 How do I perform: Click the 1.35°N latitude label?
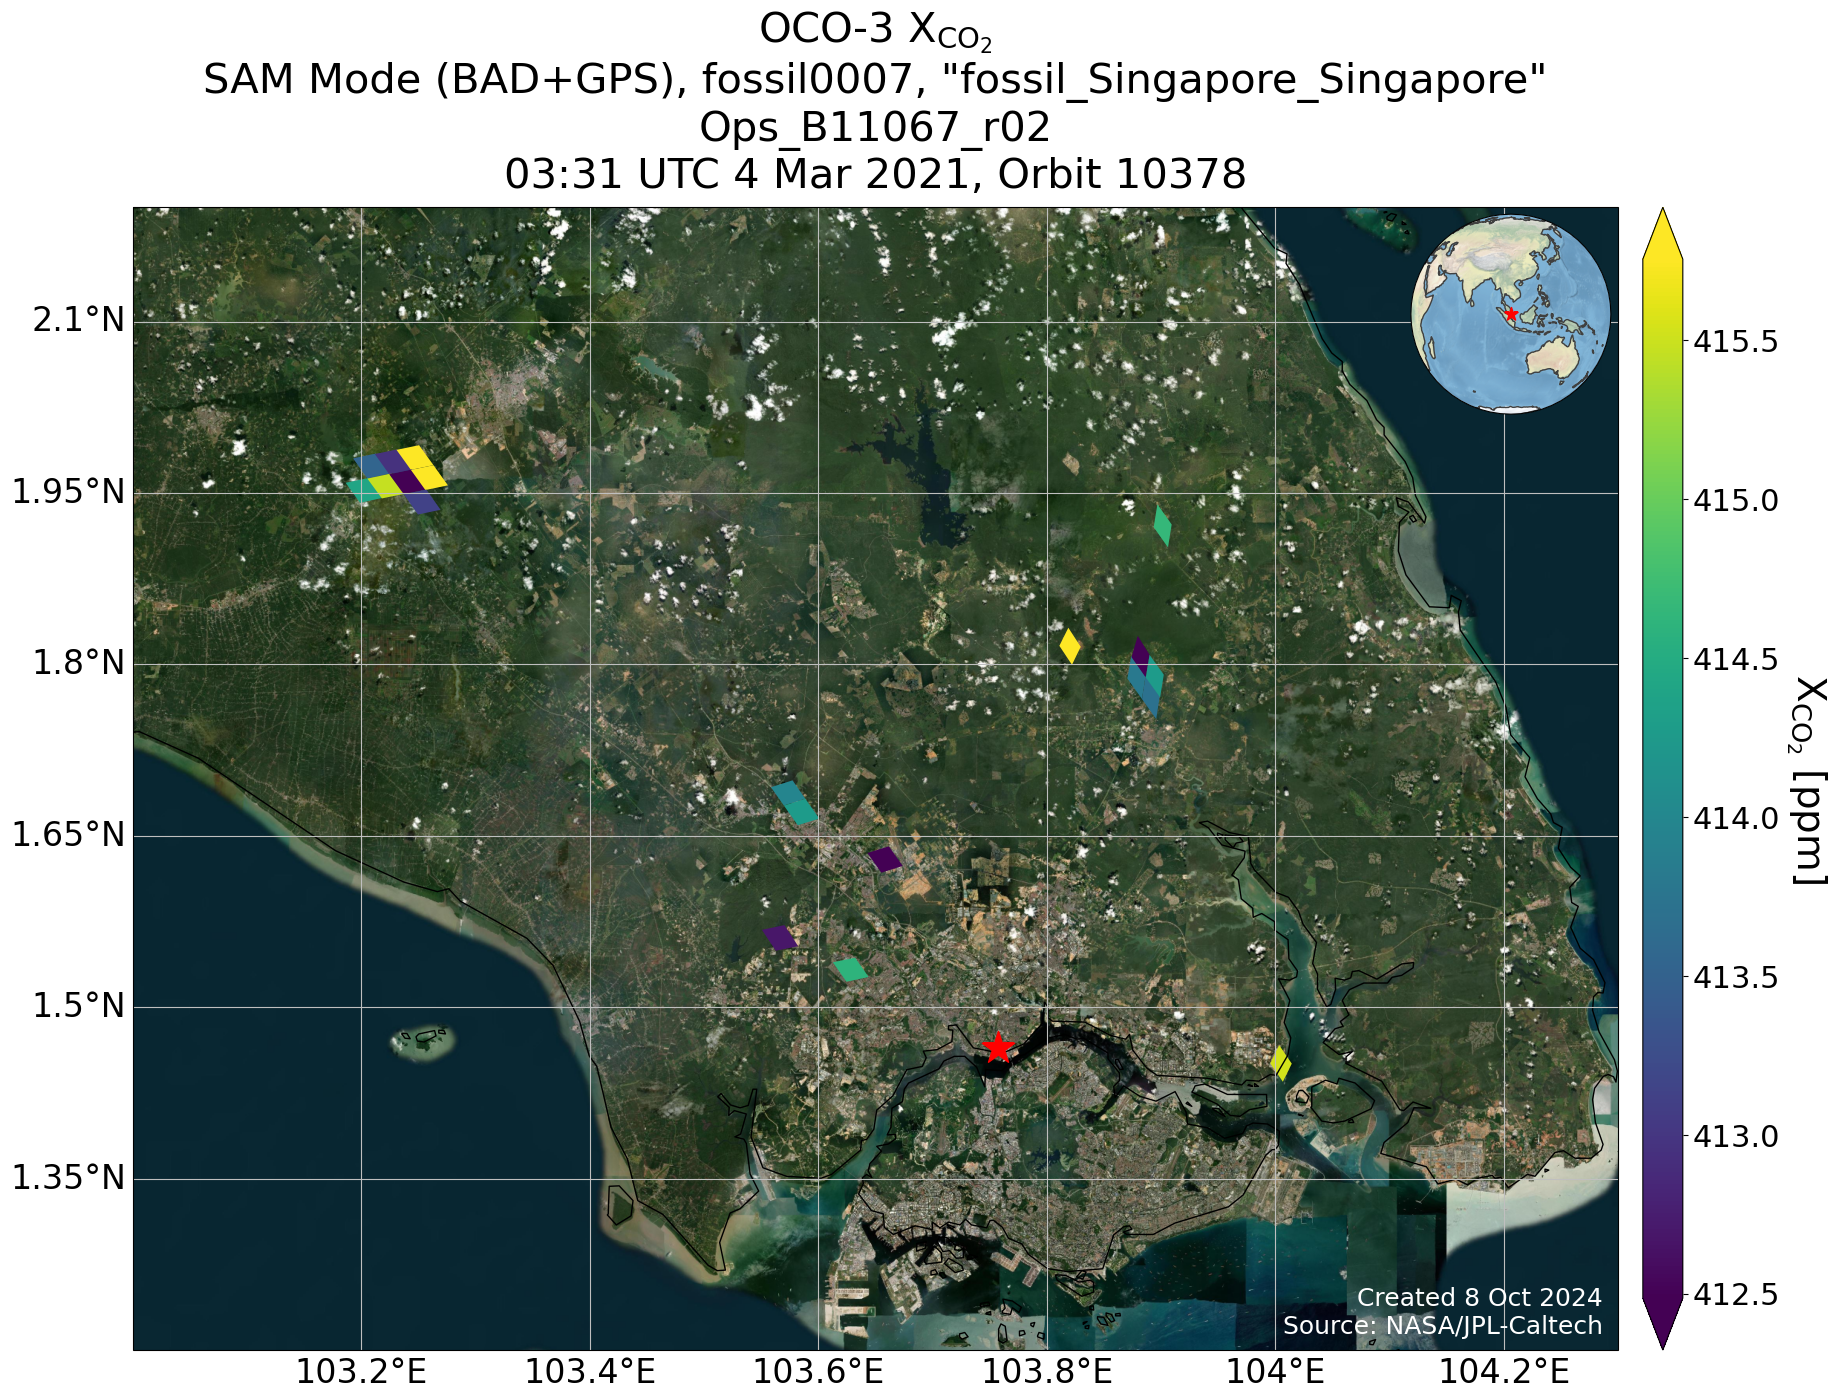pos(68,1179)
